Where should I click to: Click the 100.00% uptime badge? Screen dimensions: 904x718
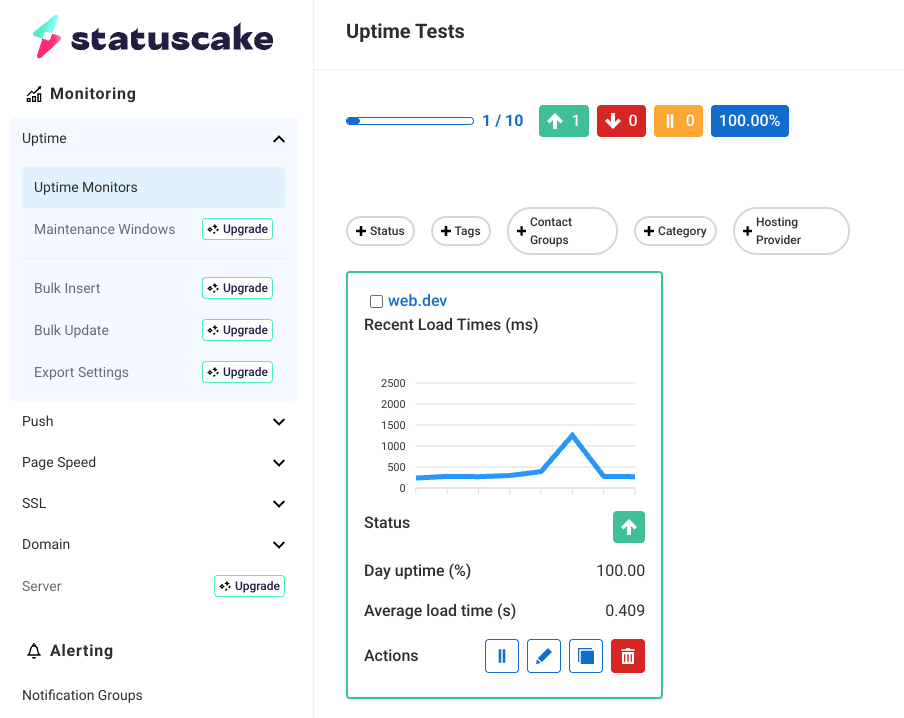[x=749, y=121]
